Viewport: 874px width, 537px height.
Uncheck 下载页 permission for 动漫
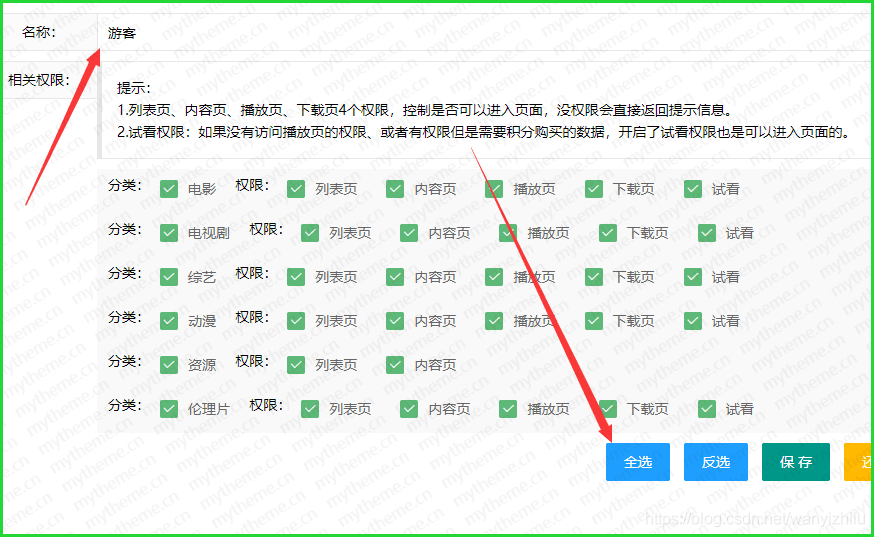(x=594, y=321)
